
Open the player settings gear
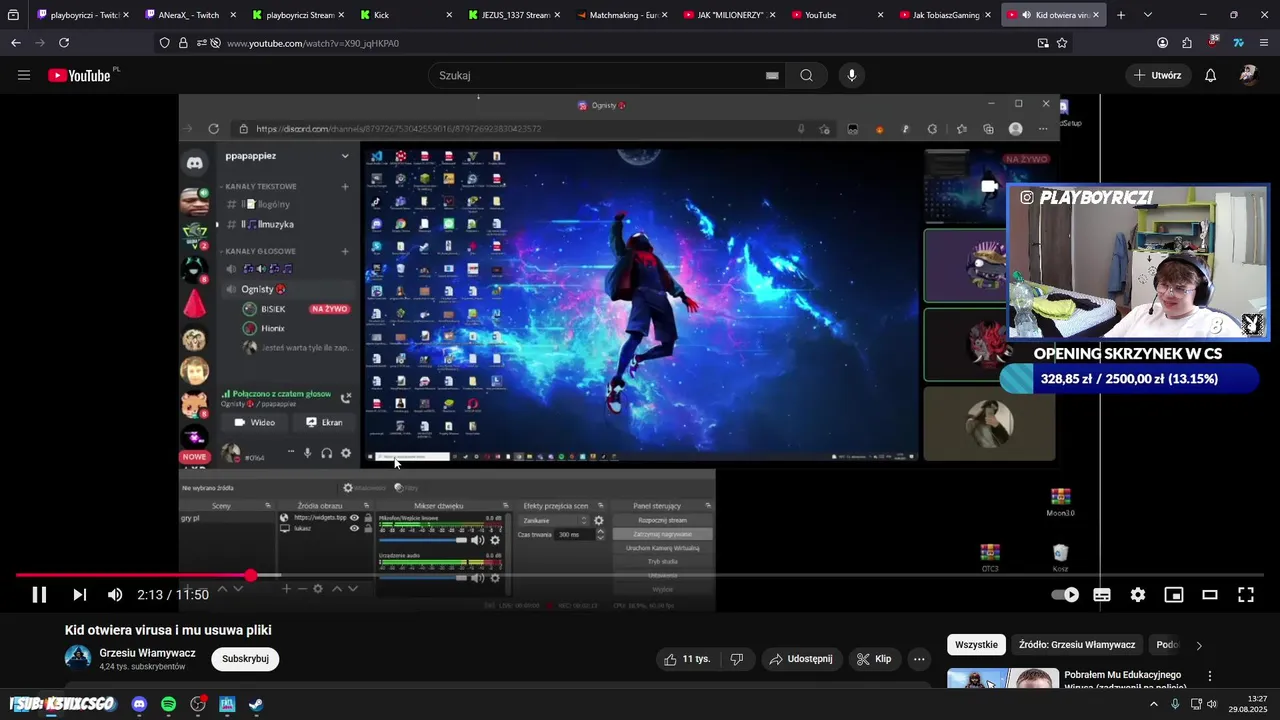(1138, 595)
